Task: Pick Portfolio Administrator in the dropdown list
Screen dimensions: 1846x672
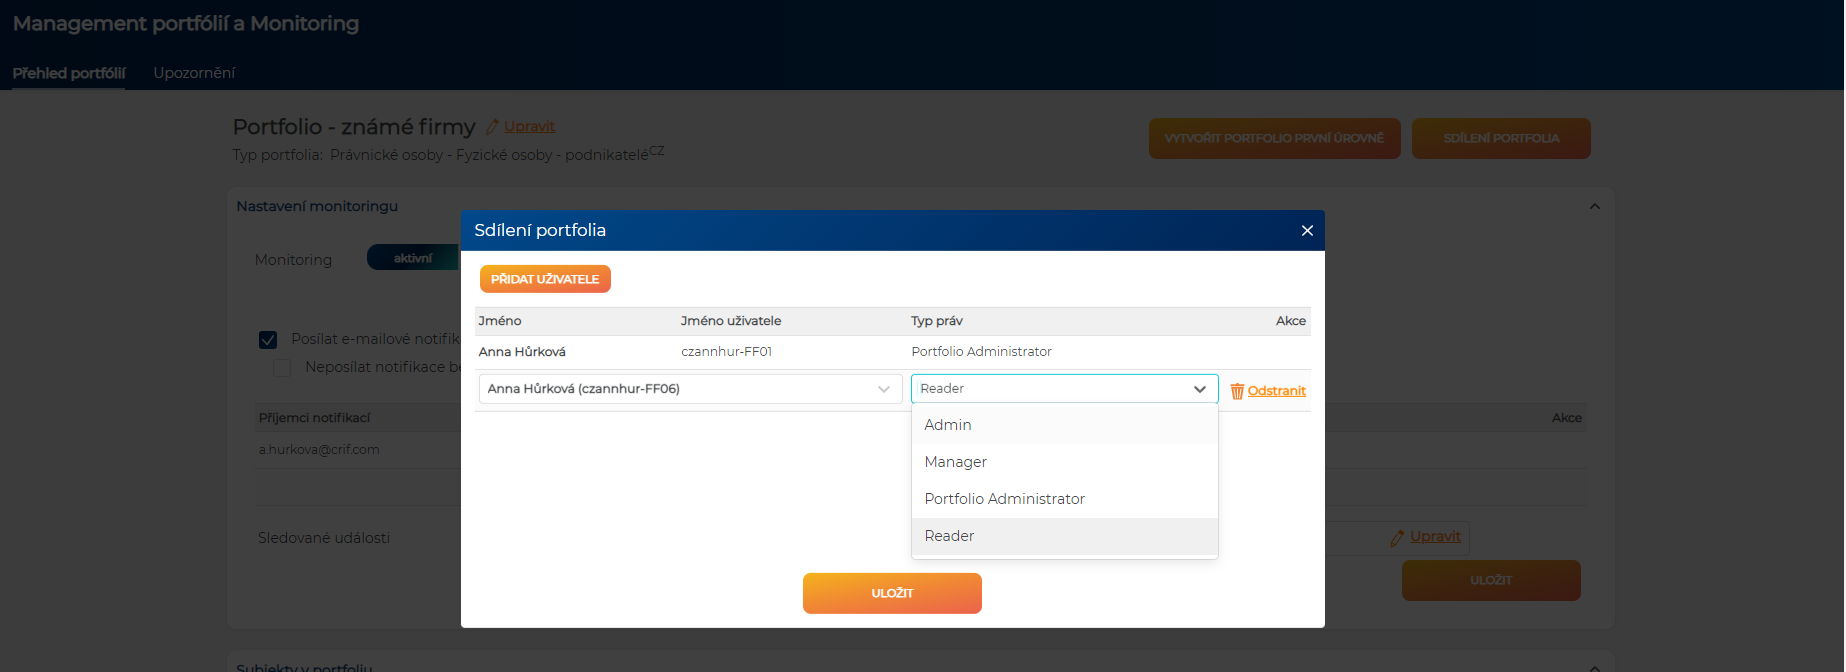Action: tap(1064, 499)
